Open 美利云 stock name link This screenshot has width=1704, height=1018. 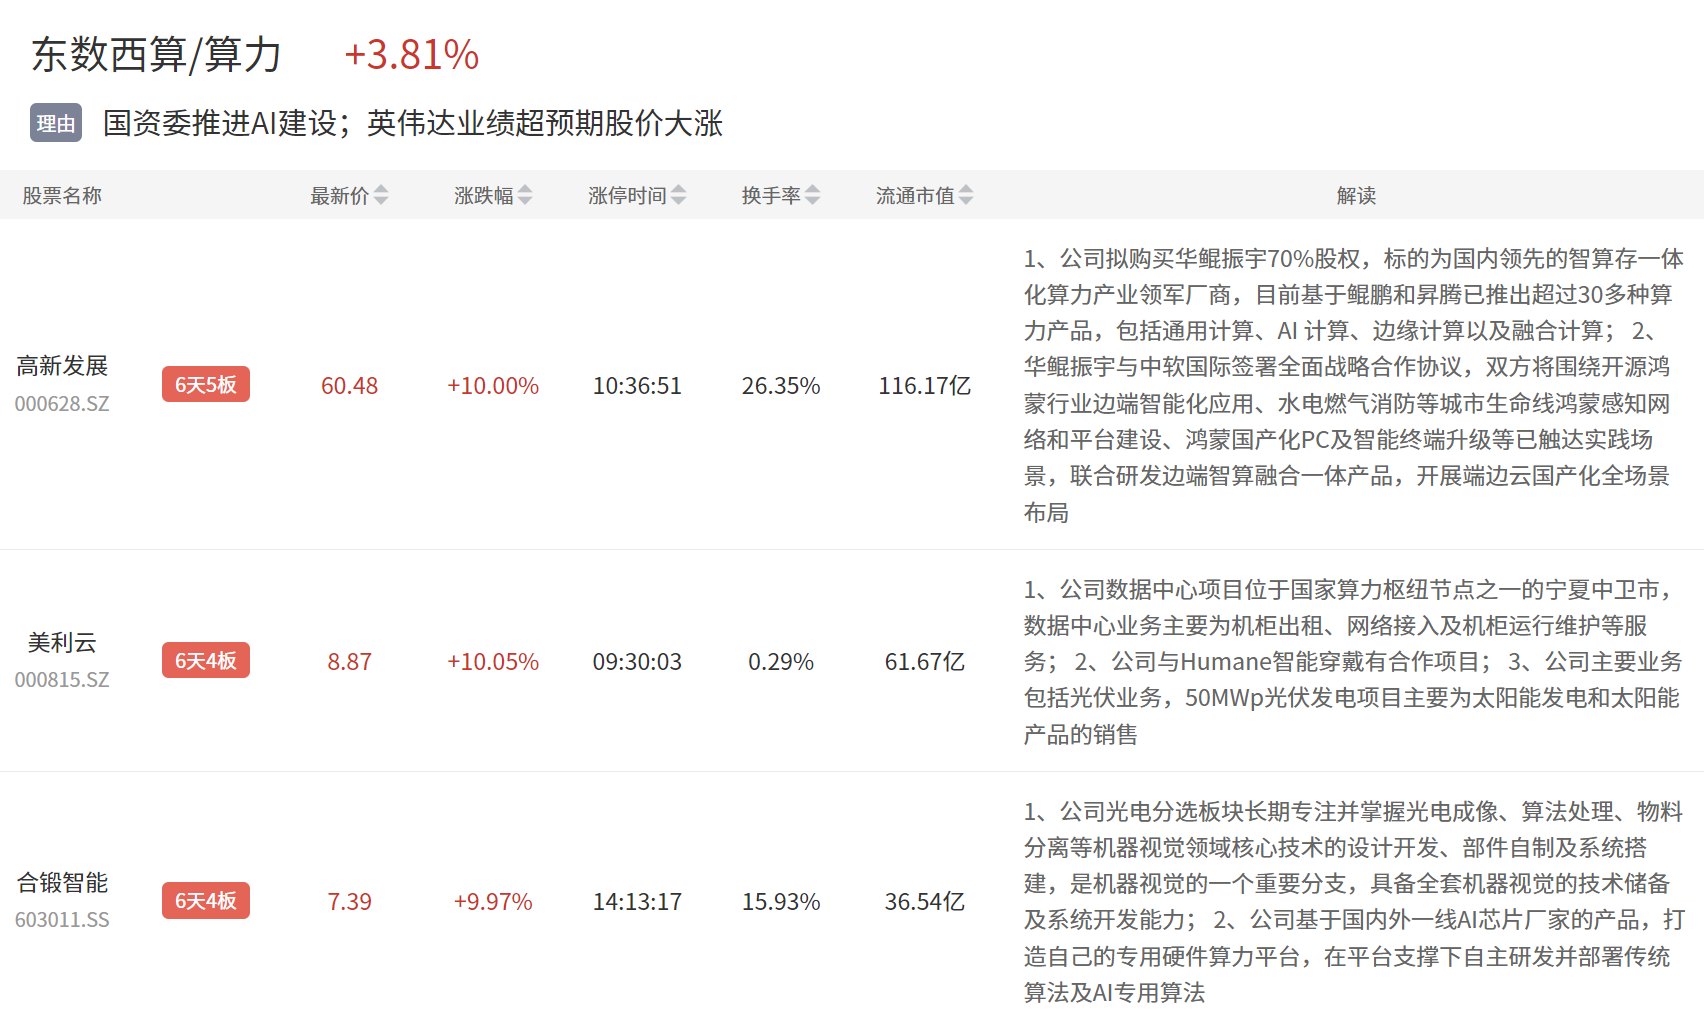point(62,642)
